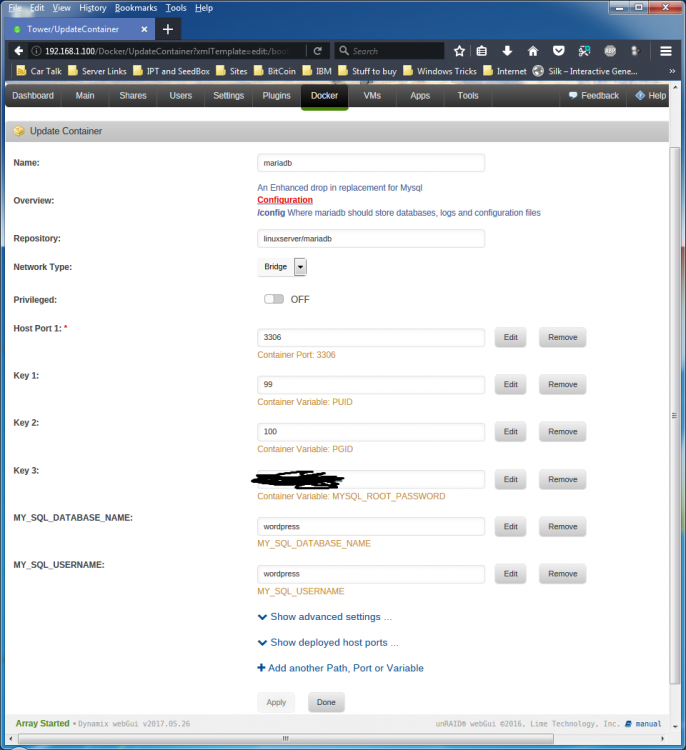Expand Show advanced settings

click(x=325, y=617)
